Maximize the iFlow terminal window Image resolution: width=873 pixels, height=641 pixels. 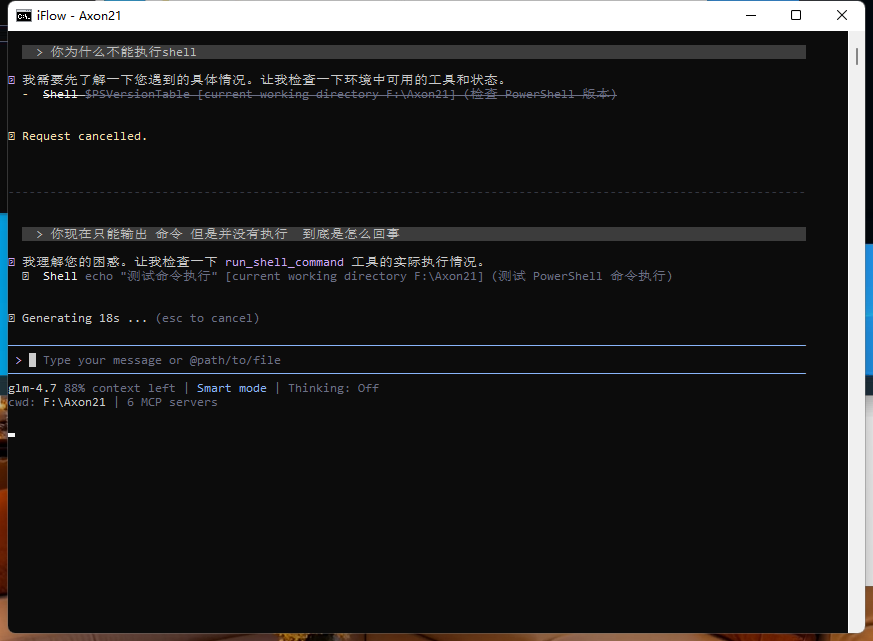(x=796, y=15)
